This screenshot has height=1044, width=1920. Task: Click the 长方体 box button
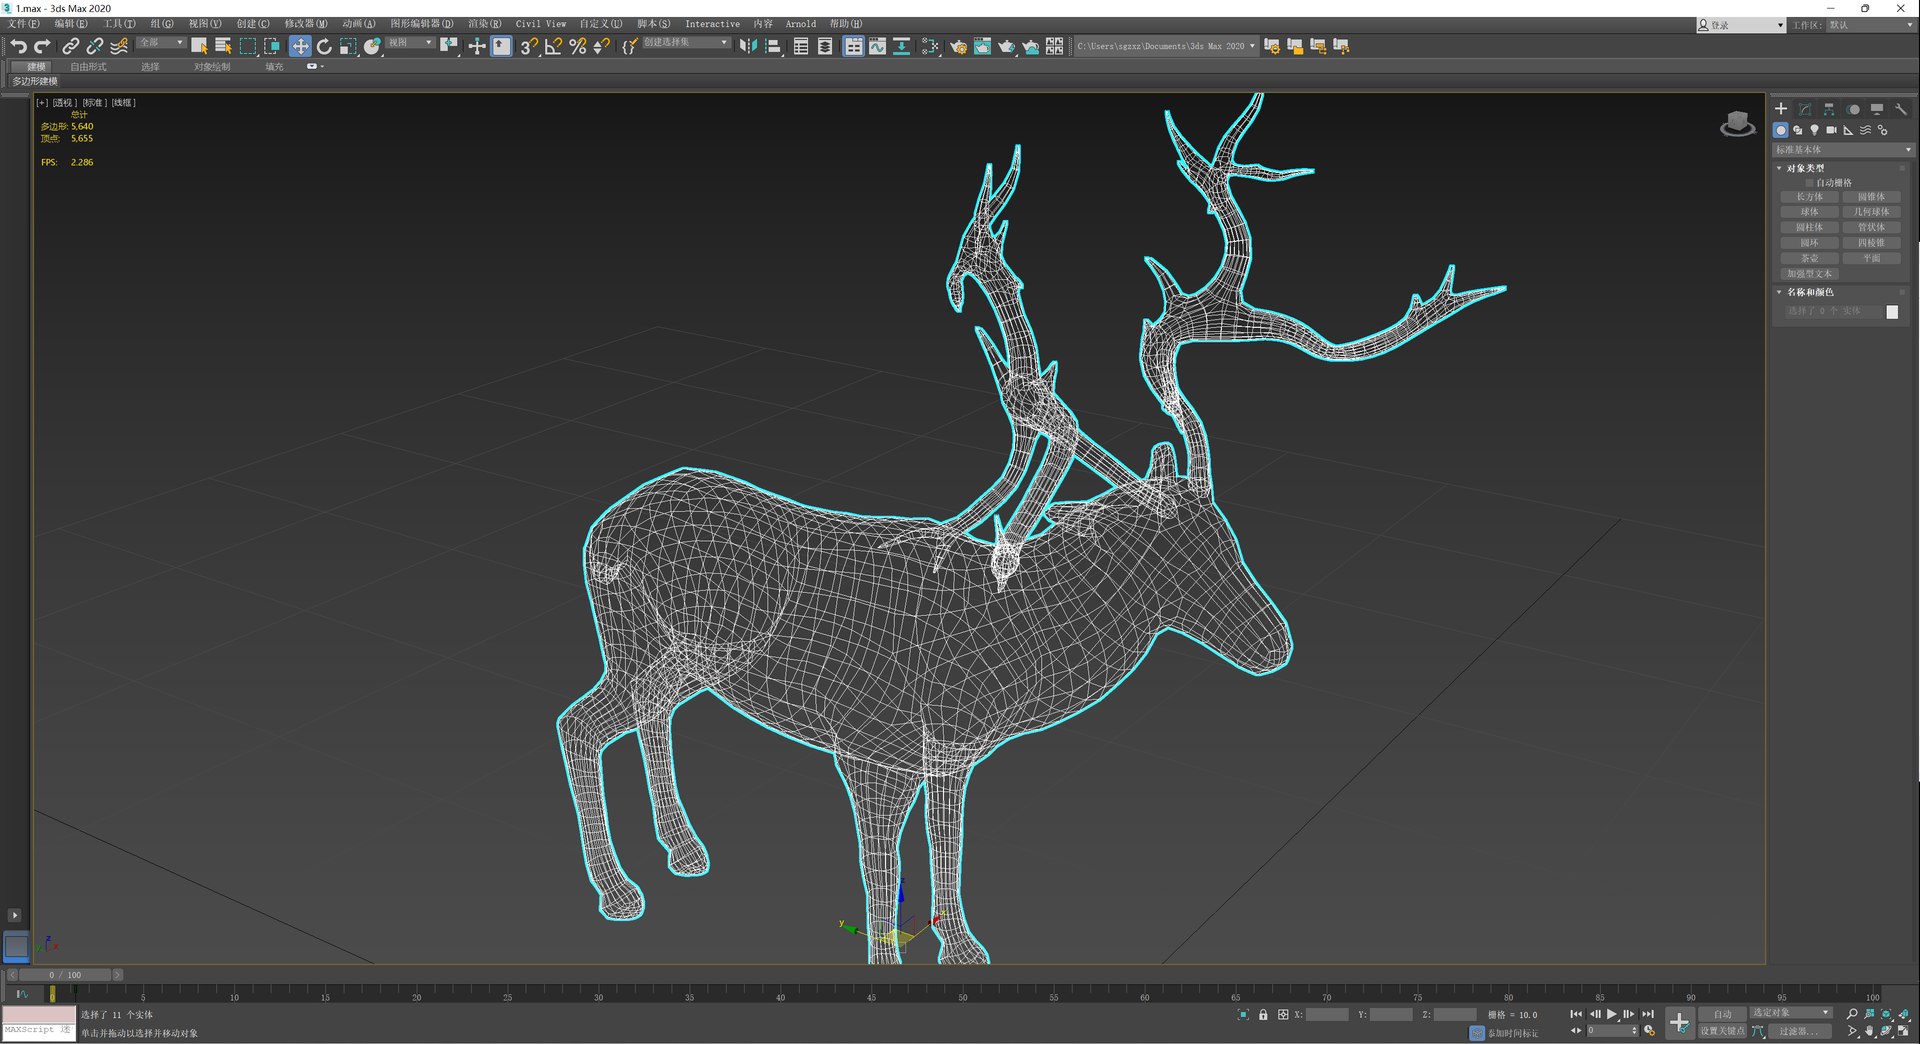1809,197
